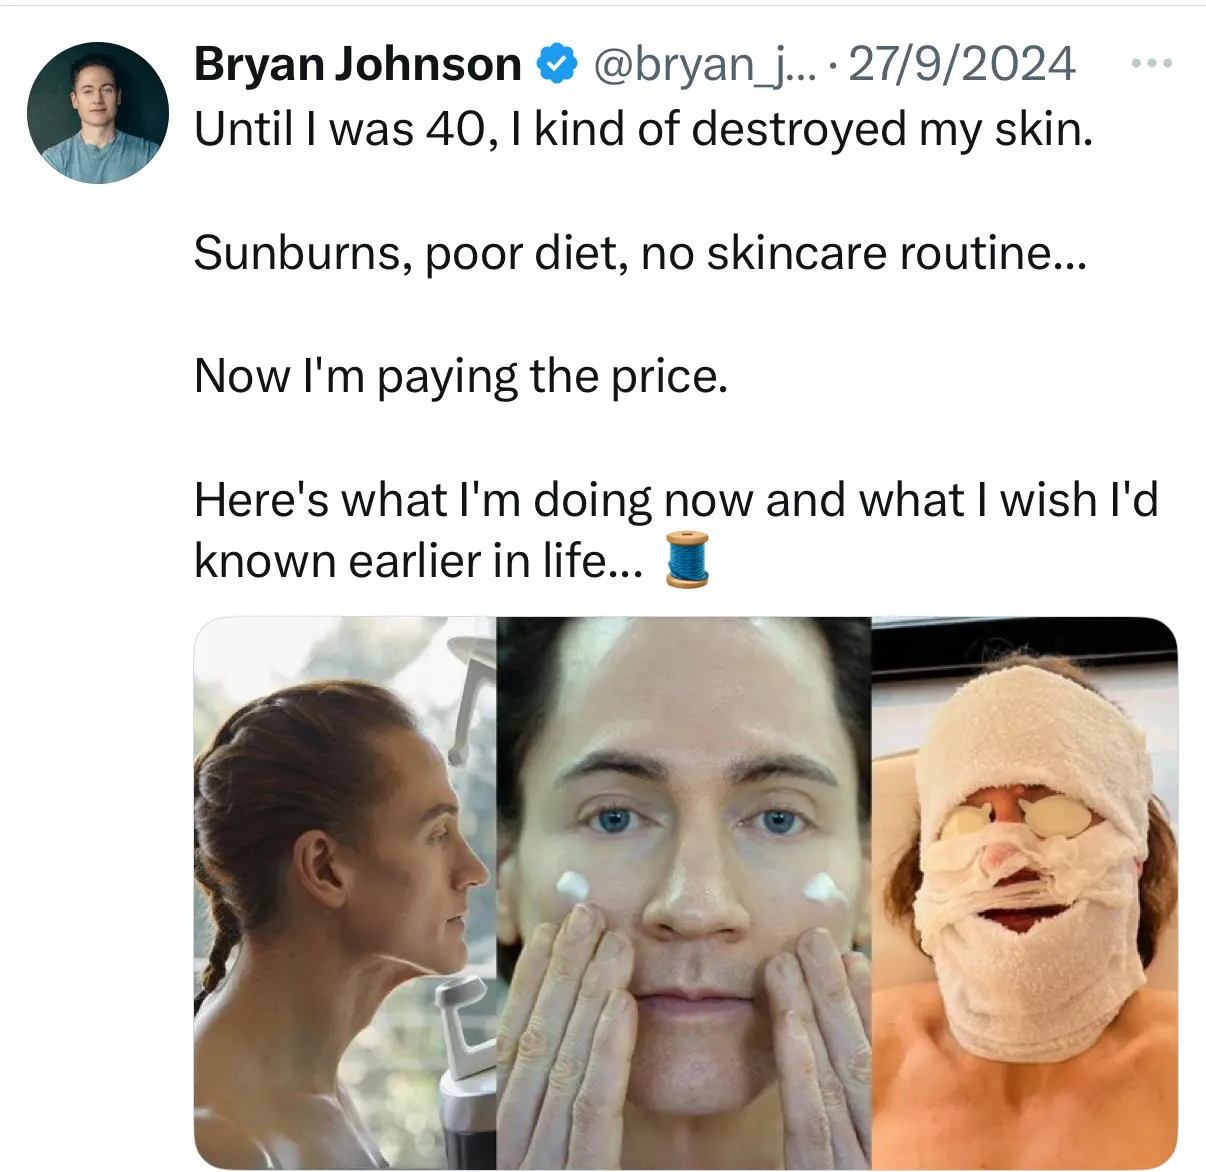Open the @bryan_j... handle link
This screenshot has height=1172, width=1206.
[x=704, y=64]
